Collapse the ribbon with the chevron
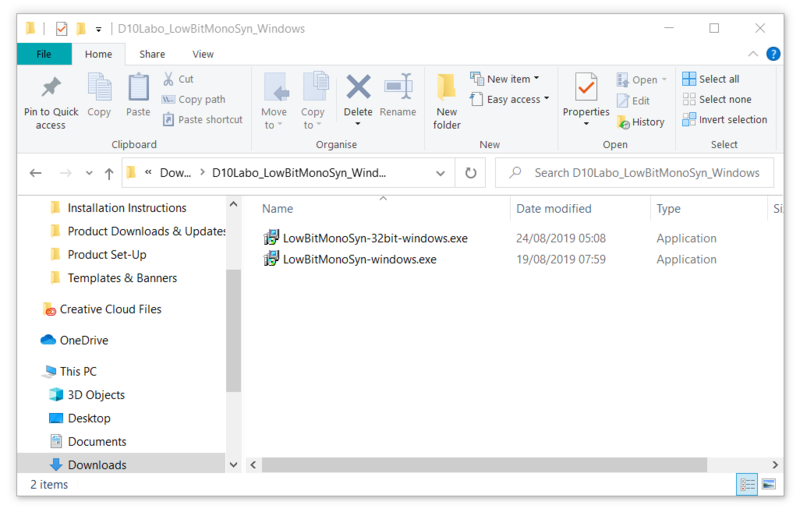This screenshot has width=800, height=512. click(x=753, y=54)
